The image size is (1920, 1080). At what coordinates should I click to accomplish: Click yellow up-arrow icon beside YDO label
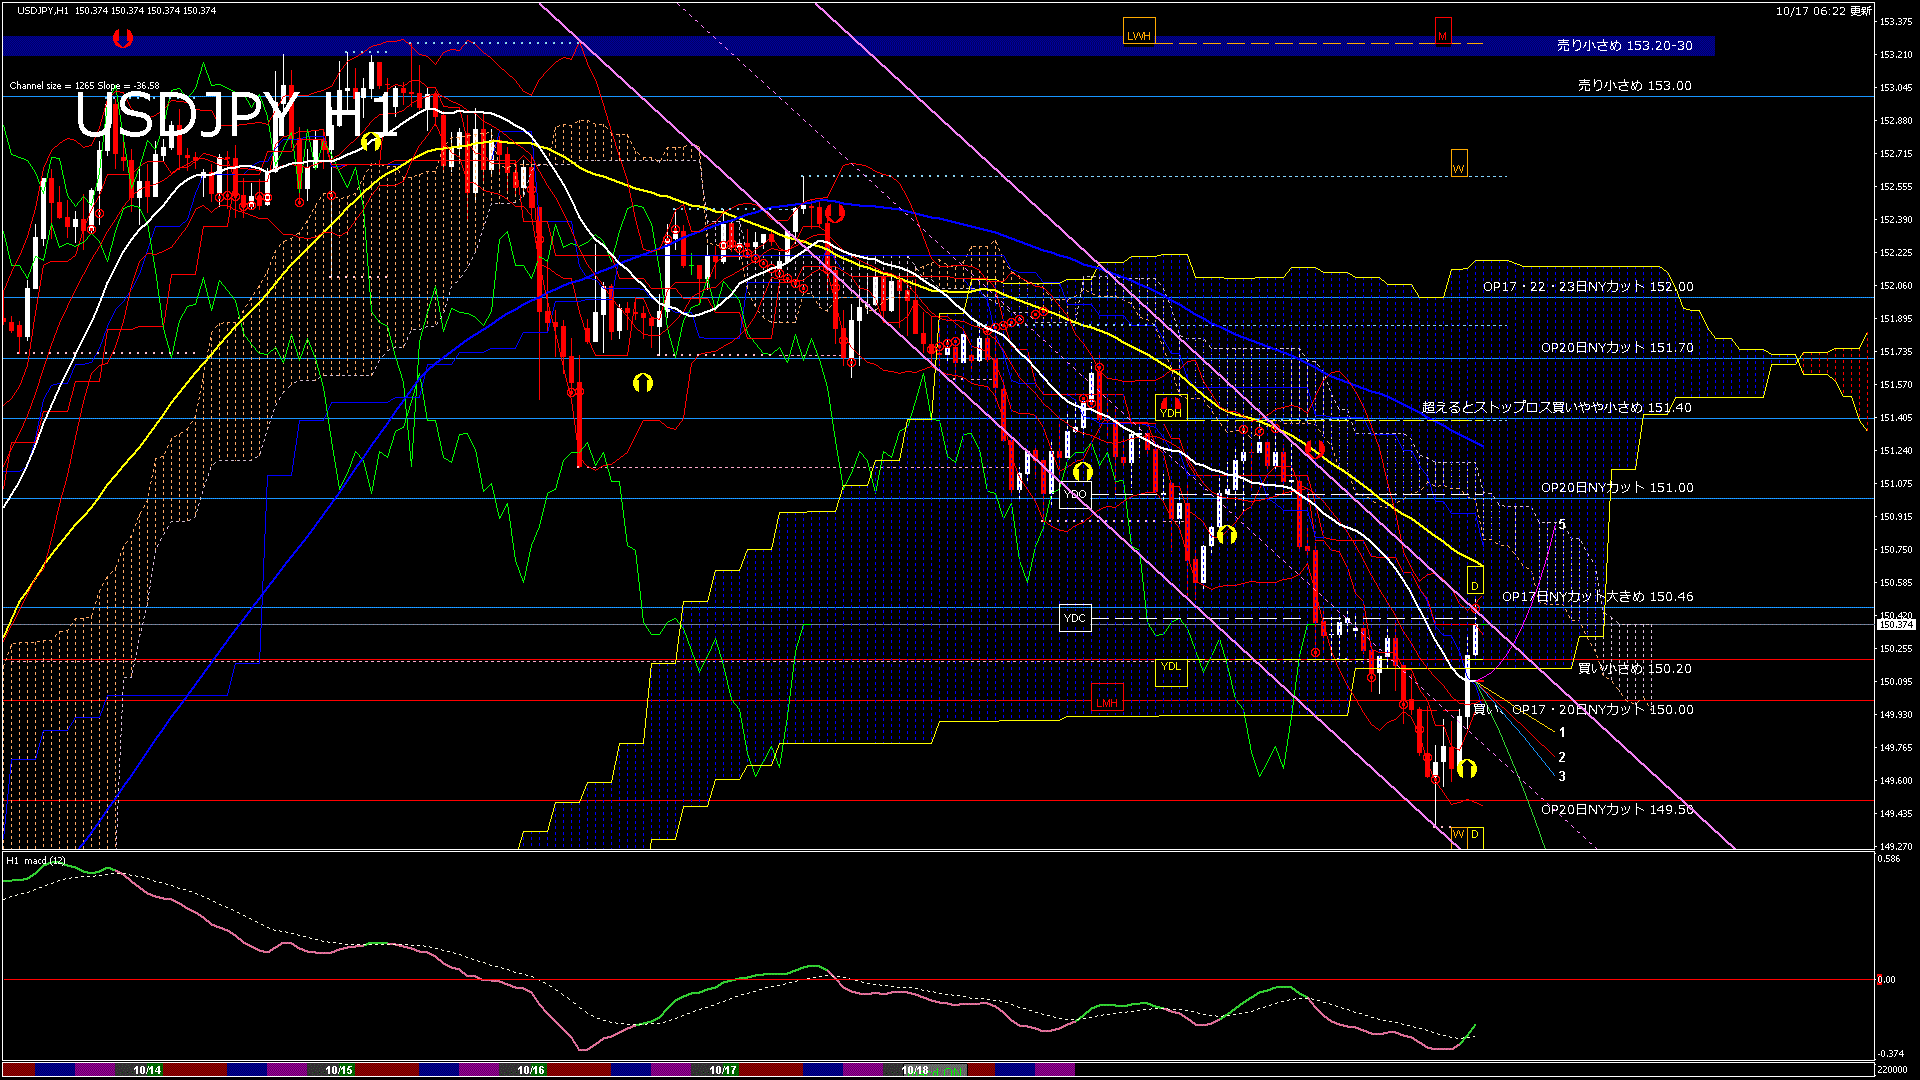(x=1082, y=471)
